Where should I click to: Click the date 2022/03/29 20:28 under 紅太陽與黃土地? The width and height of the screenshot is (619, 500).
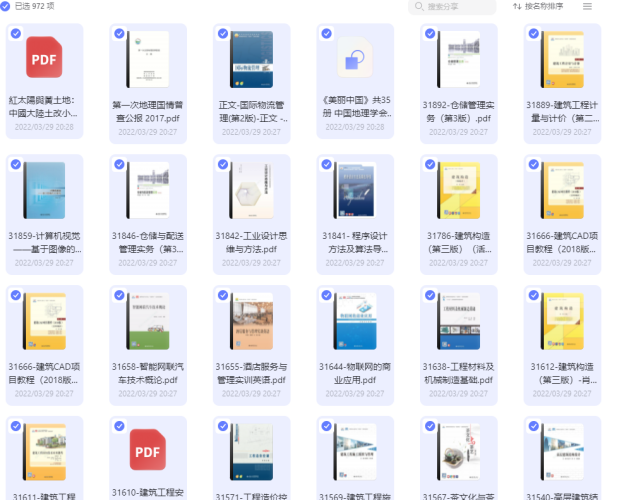pyautogui.click(x=44, y=127)
